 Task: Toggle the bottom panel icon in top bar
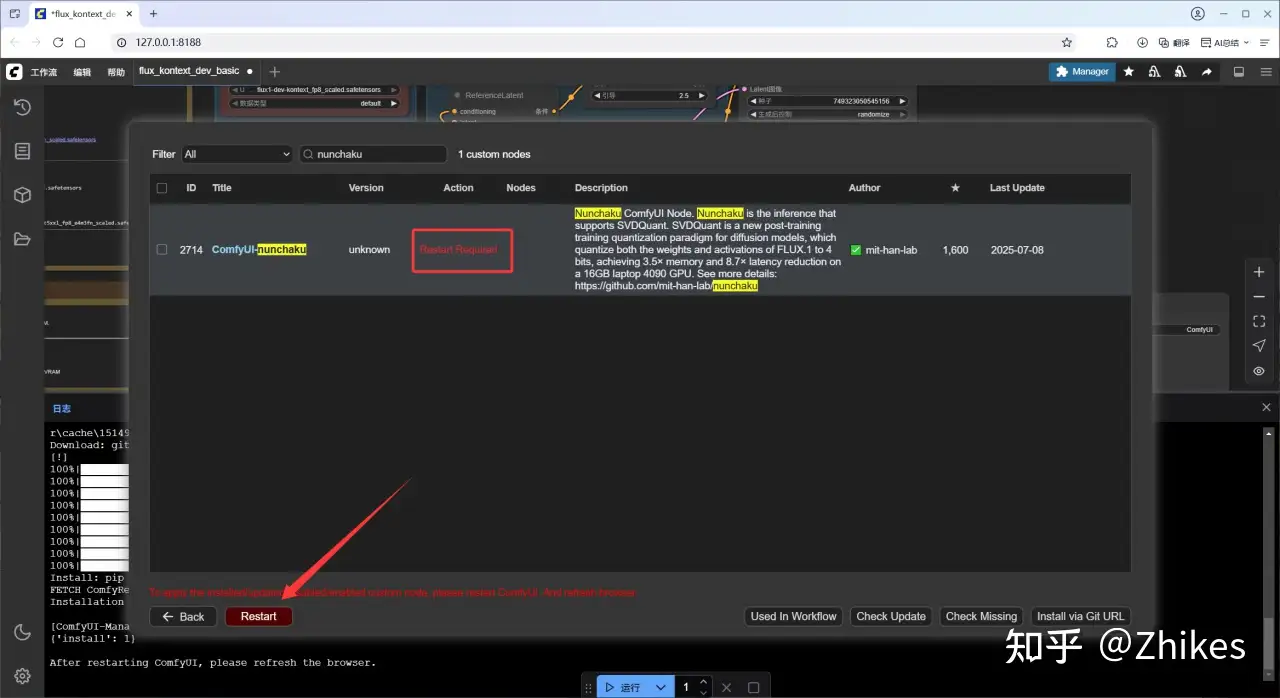(1239, 72)
